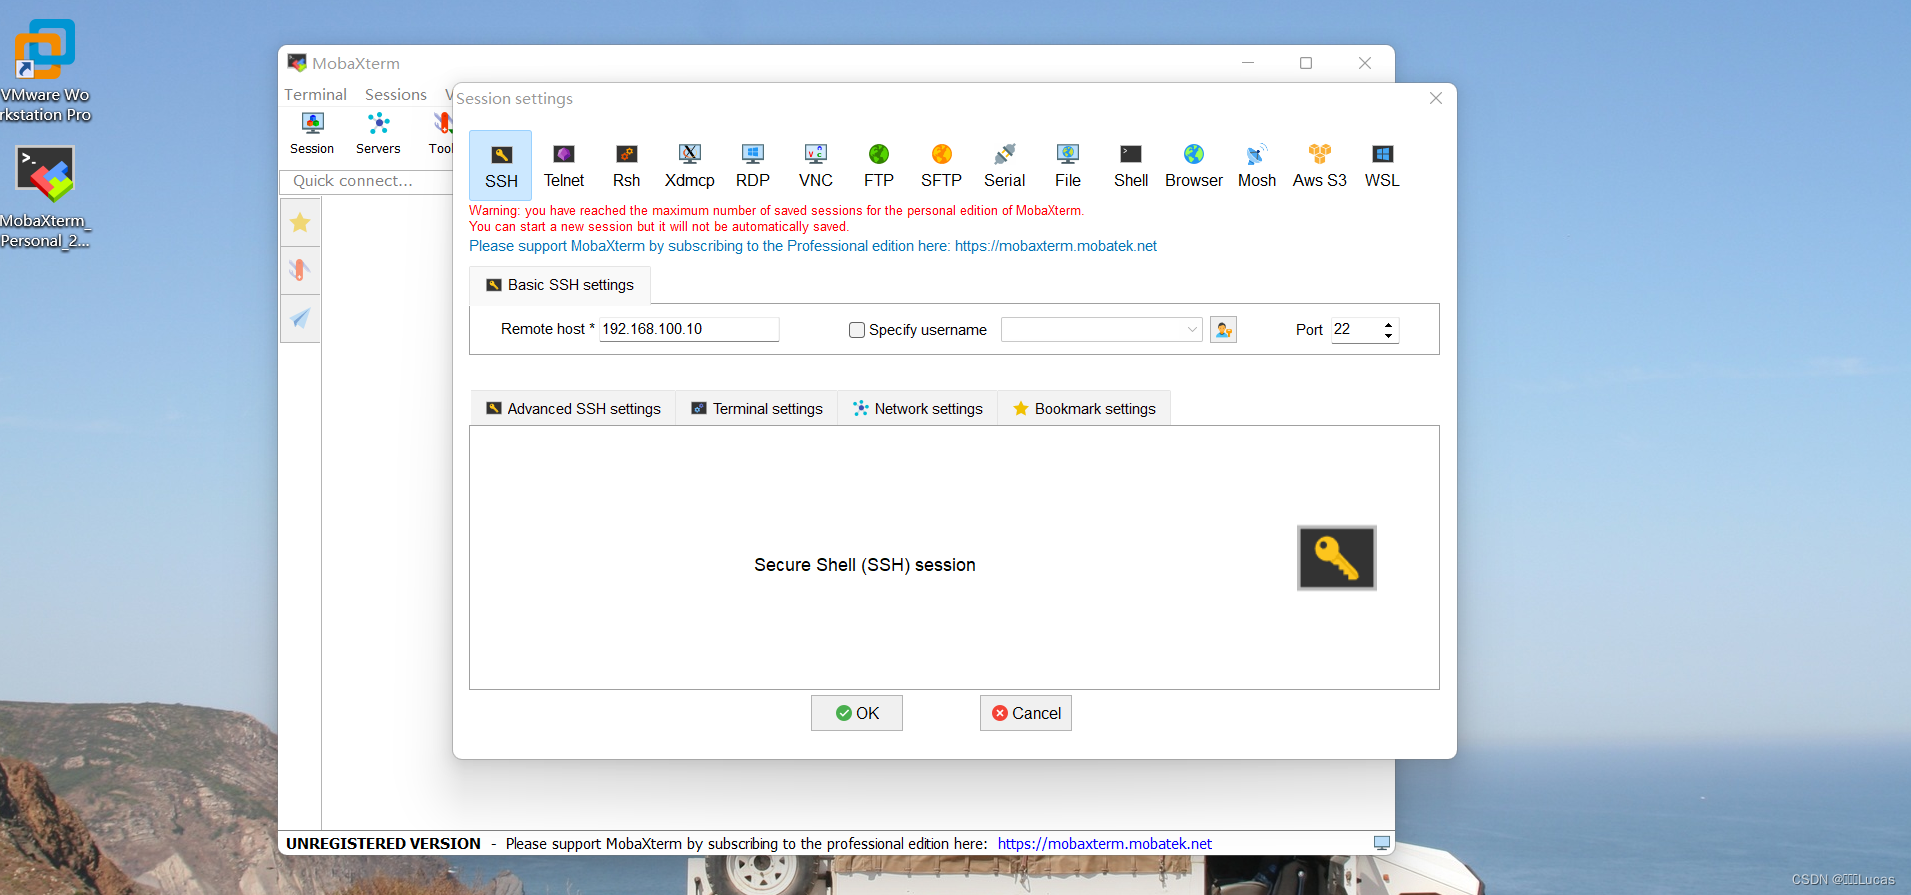Click the Session toolbar button in MobaXterm

312,133
